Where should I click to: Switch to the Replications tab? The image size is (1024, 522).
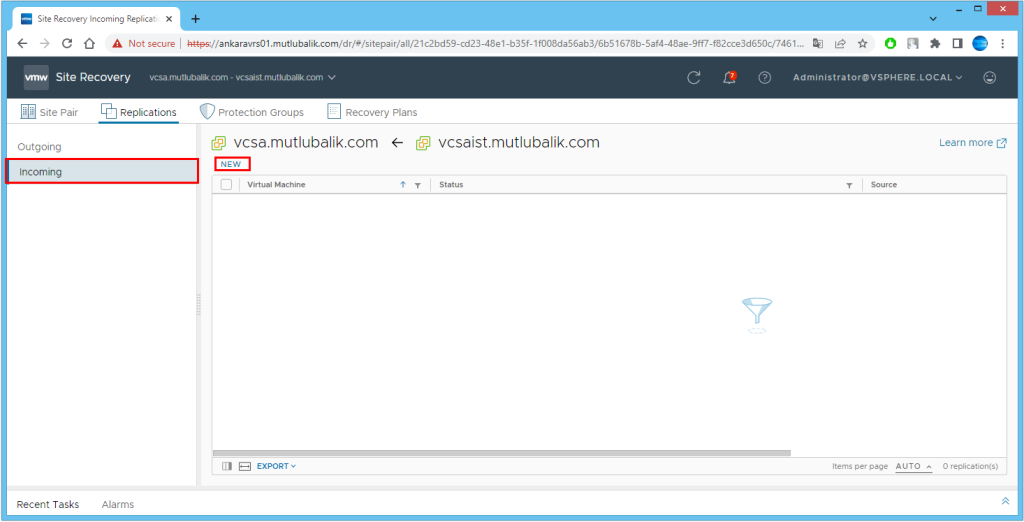tap(139, 112)
